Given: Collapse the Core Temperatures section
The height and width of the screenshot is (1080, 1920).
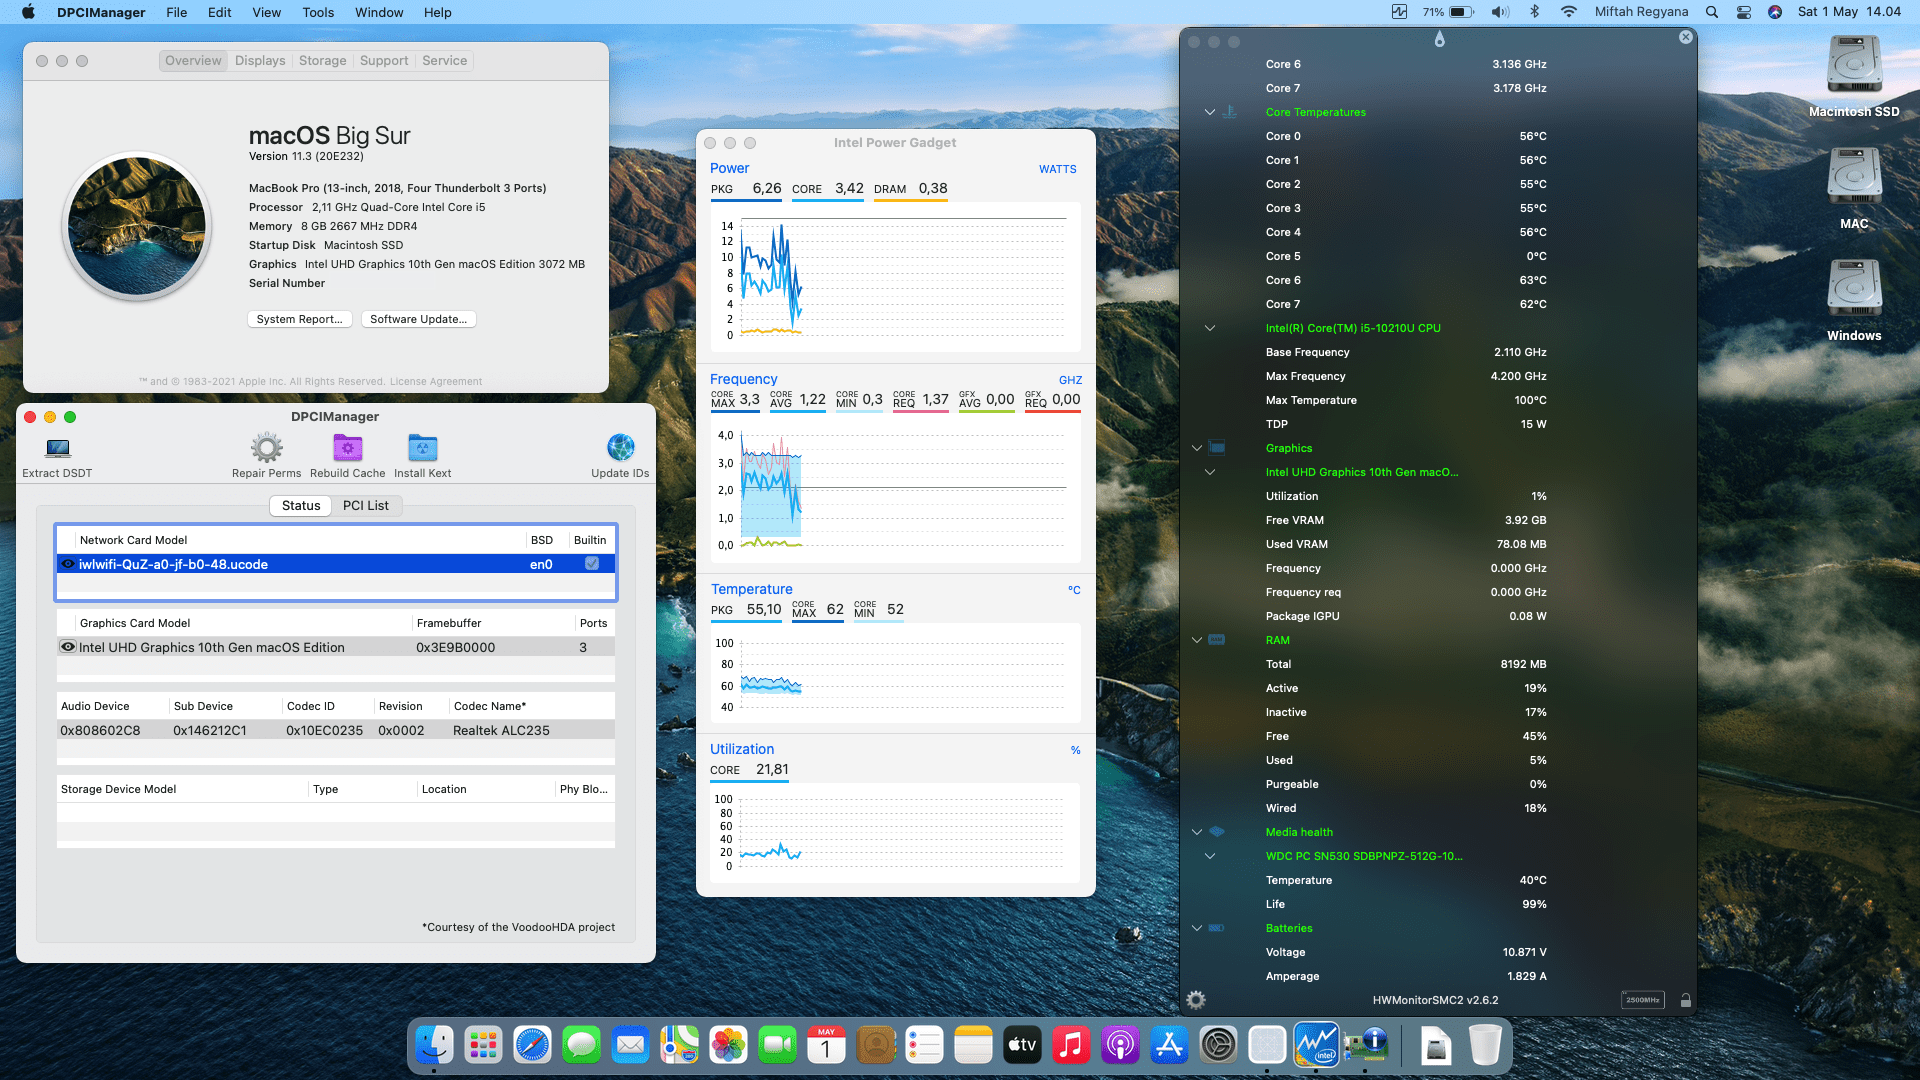Looking at the screenshot, I should click(x=1209, y=112).
